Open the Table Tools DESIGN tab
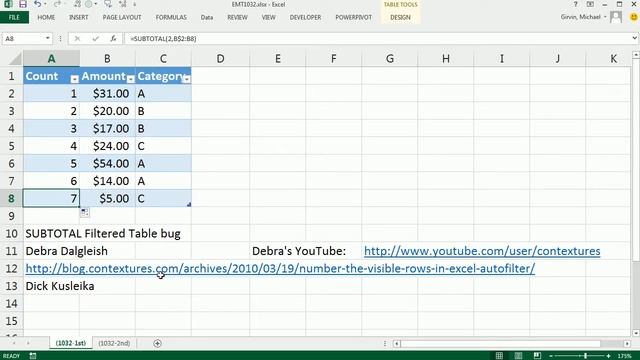The image size is (640, 360). coord(400,18)
